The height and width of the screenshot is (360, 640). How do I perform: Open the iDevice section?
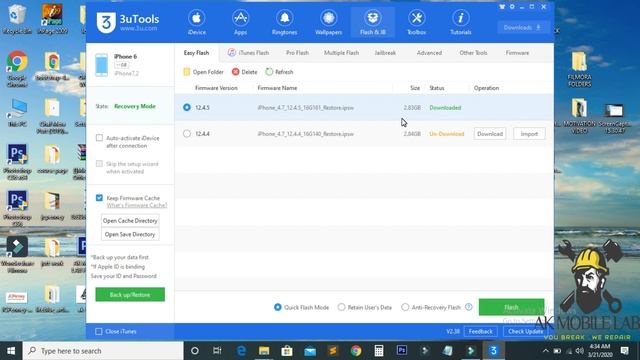tap(196, 22)
